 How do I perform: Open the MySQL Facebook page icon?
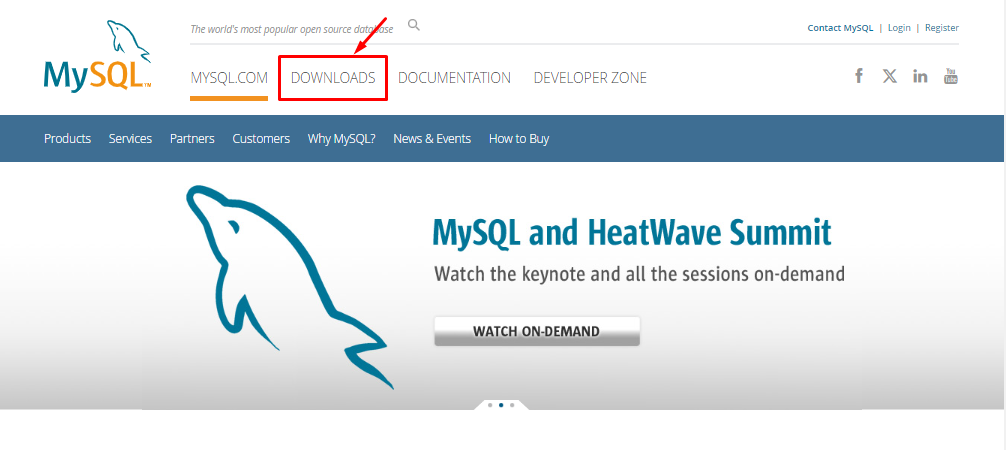pyautogui.click(x=858, y=76)
